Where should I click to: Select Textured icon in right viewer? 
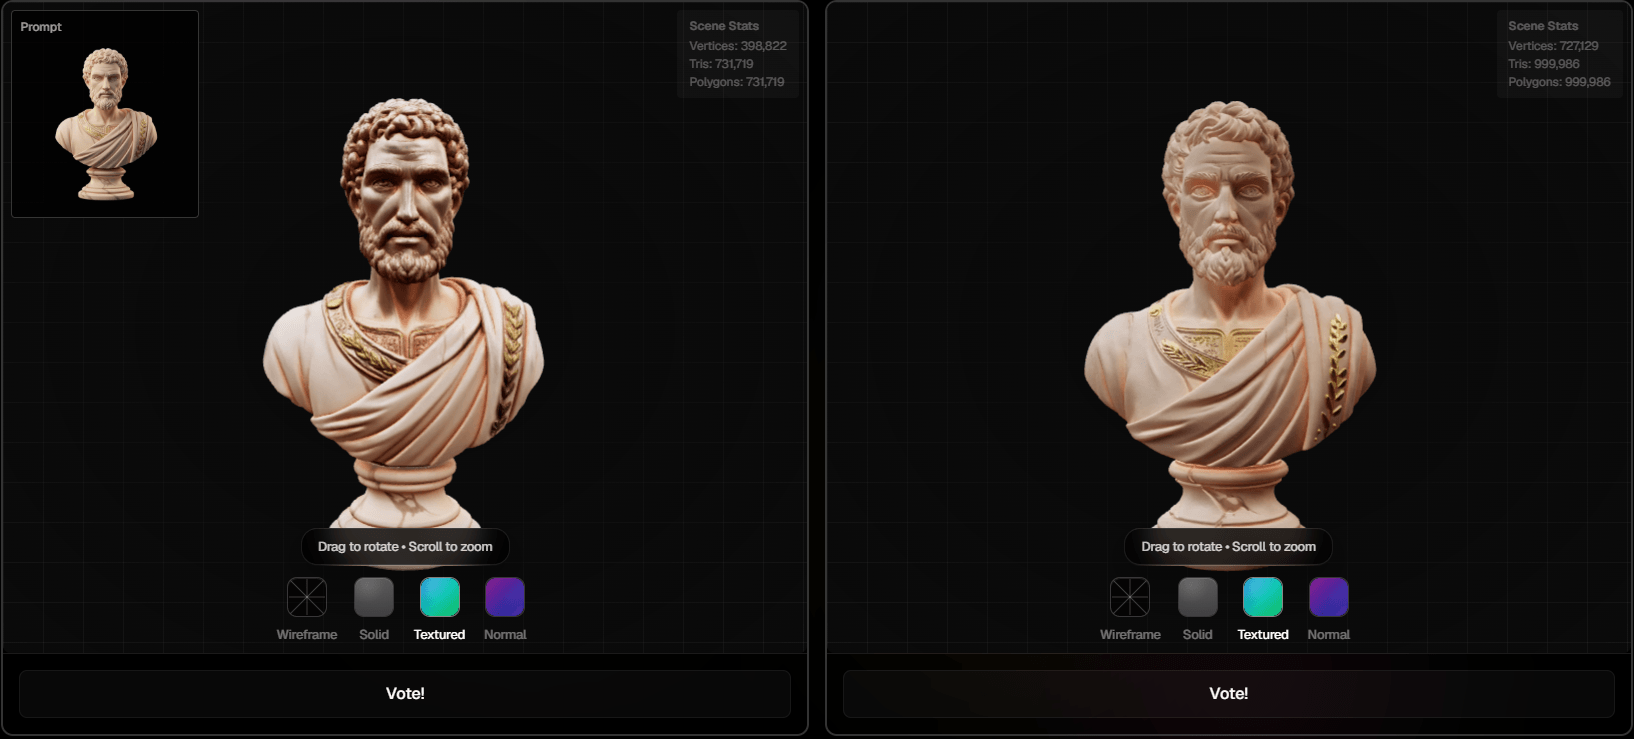[x=1263, y=597]
